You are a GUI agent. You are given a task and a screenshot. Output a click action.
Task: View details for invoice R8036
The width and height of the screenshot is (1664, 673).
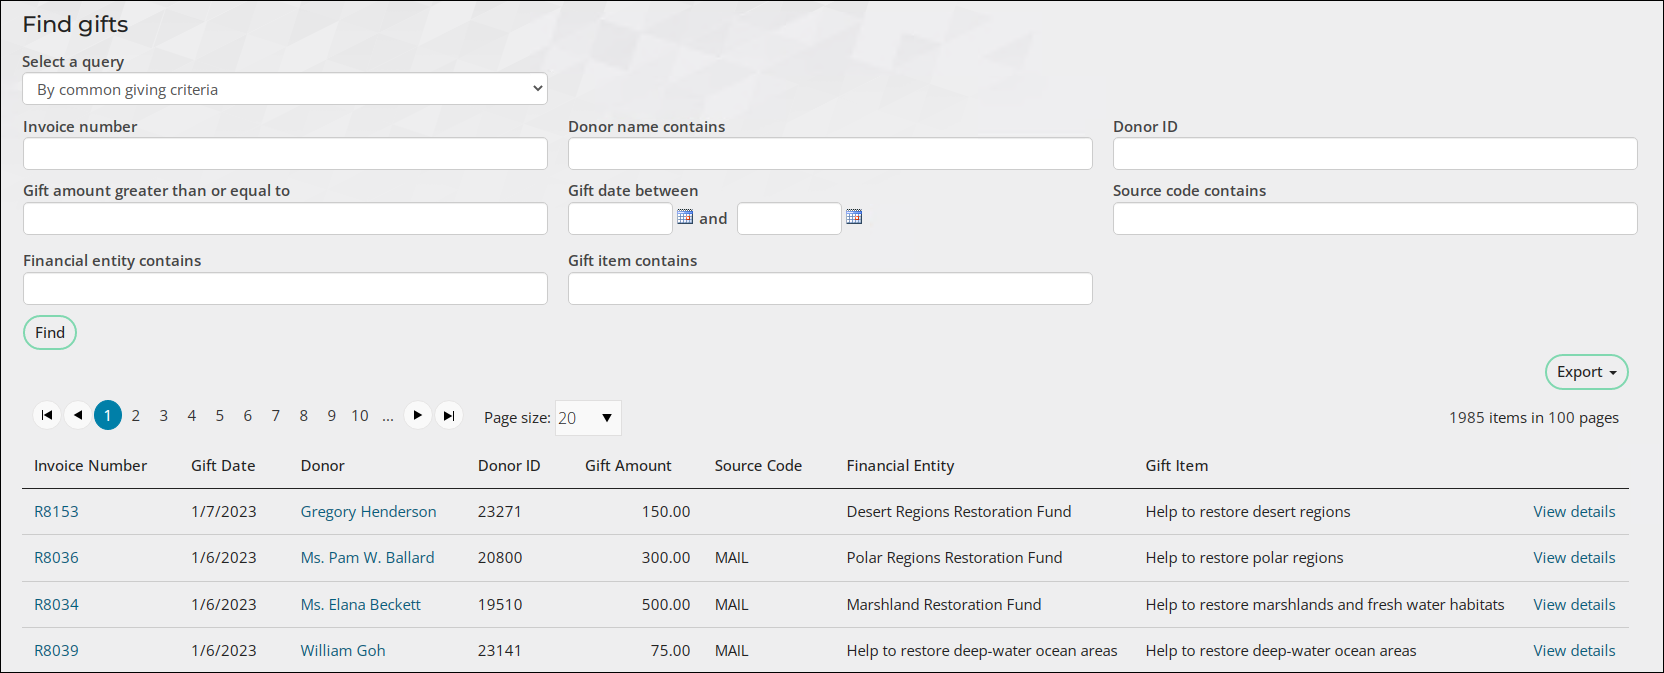coord(1574,558)
